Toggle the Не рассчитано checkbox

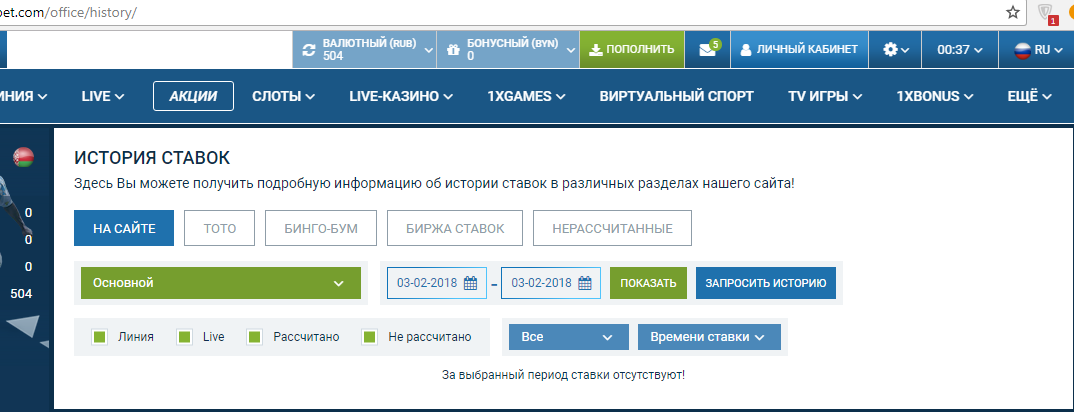tap(370, 337)
